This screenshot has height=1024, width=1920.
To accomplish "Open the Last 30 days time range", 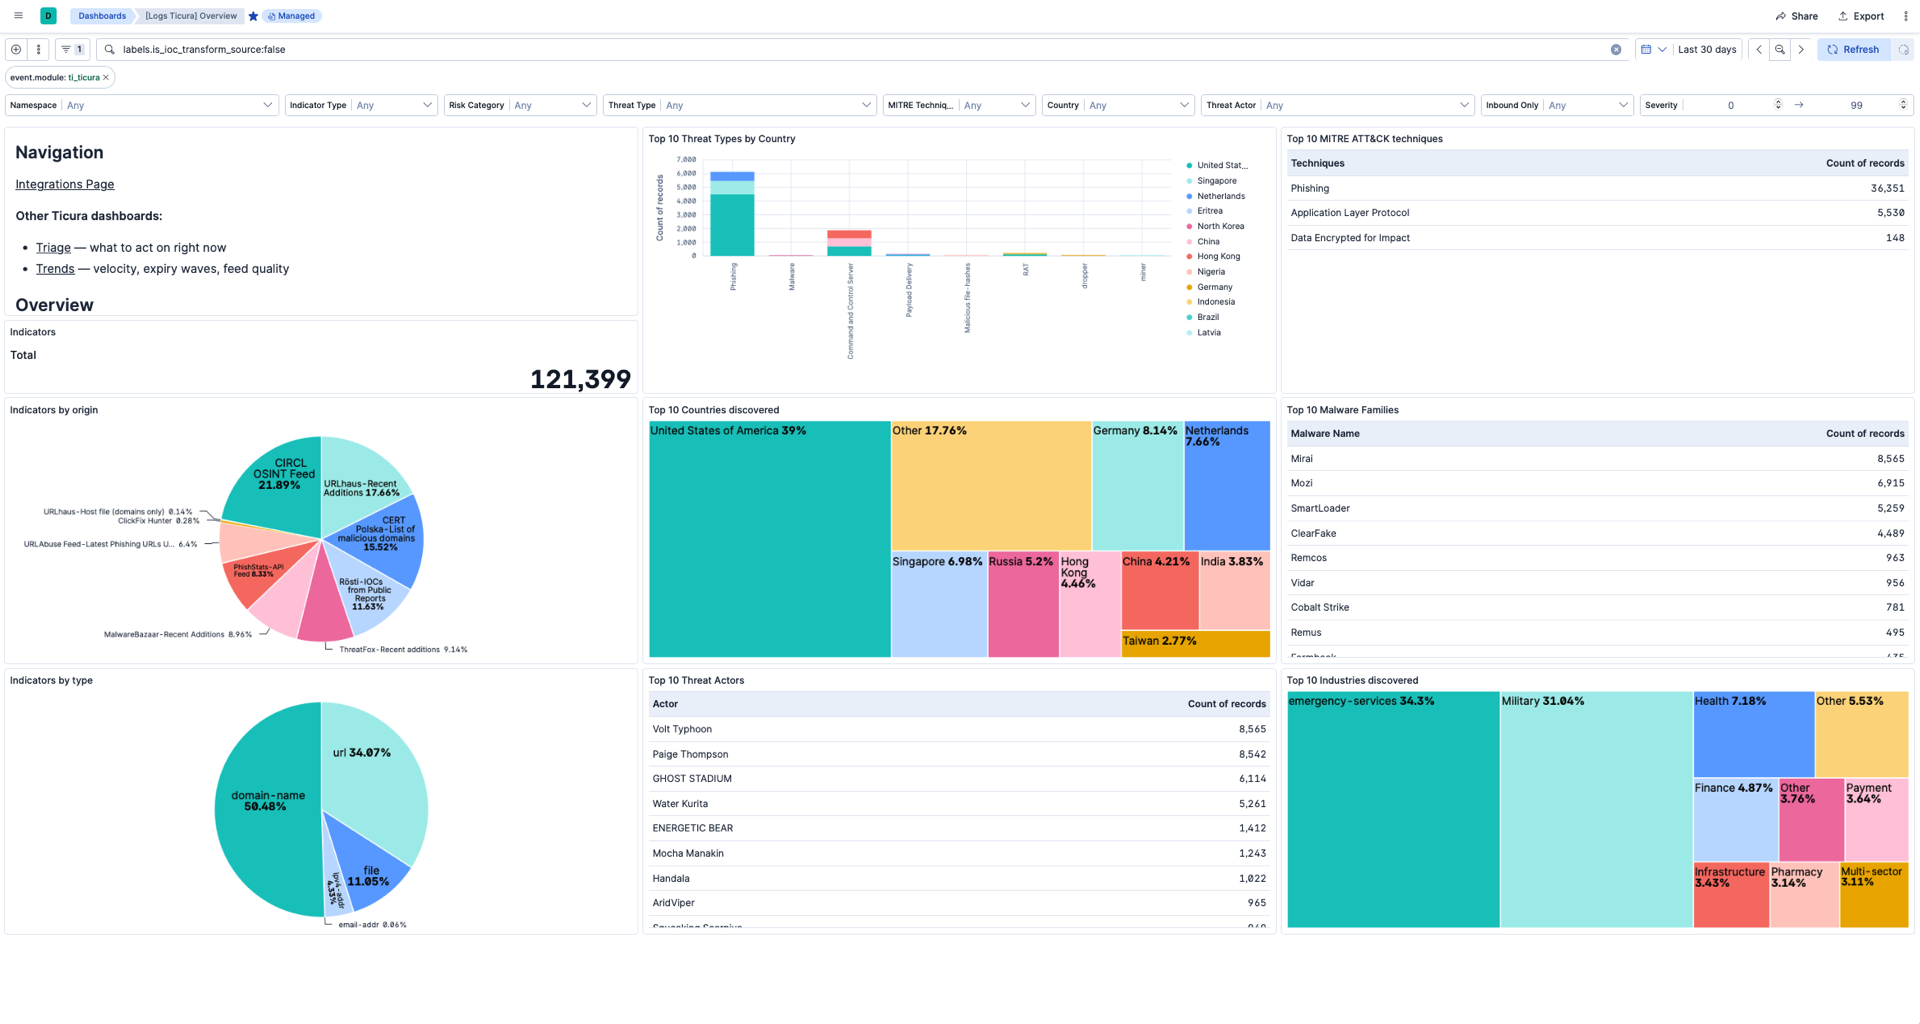I will click(1707, 49).
